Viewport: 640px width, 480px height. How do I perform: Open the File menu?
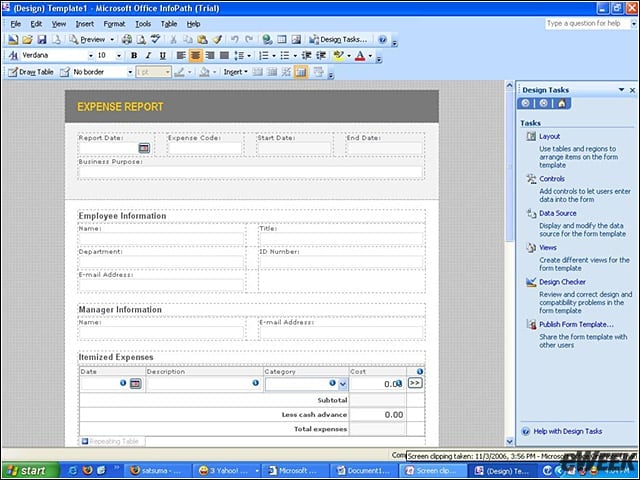[15, 24]
